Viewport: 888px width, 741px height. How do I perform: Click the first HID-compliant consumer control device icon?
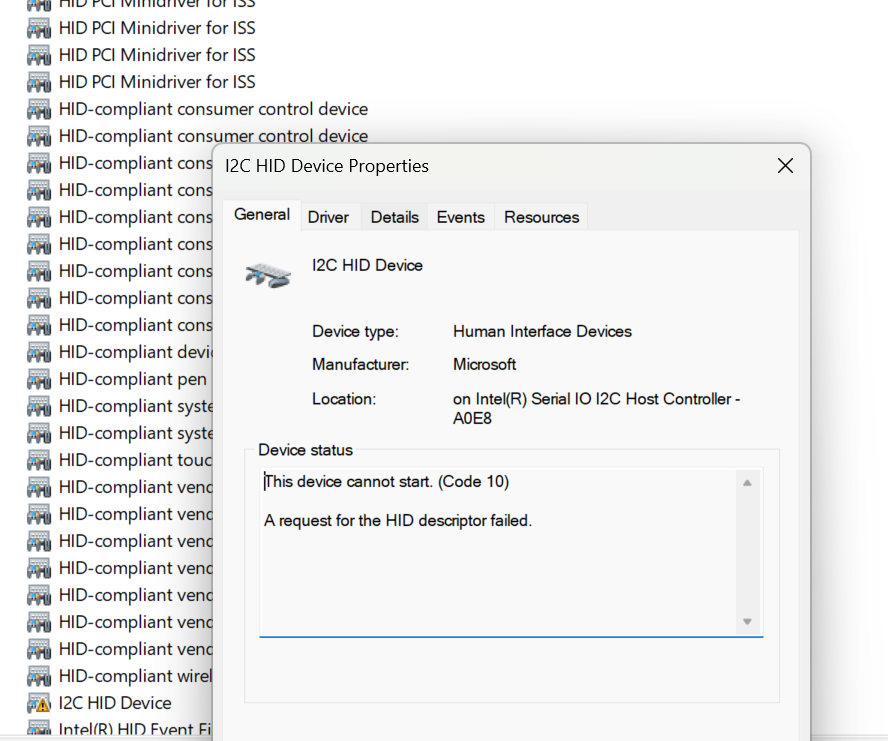tap(39, 109)
